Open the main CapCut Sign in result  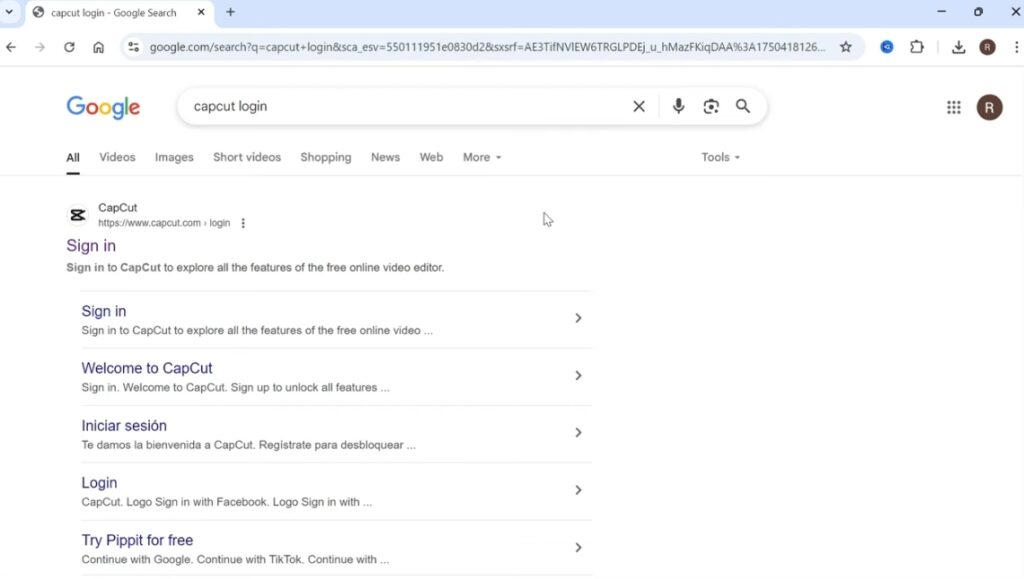click(91, 246)
